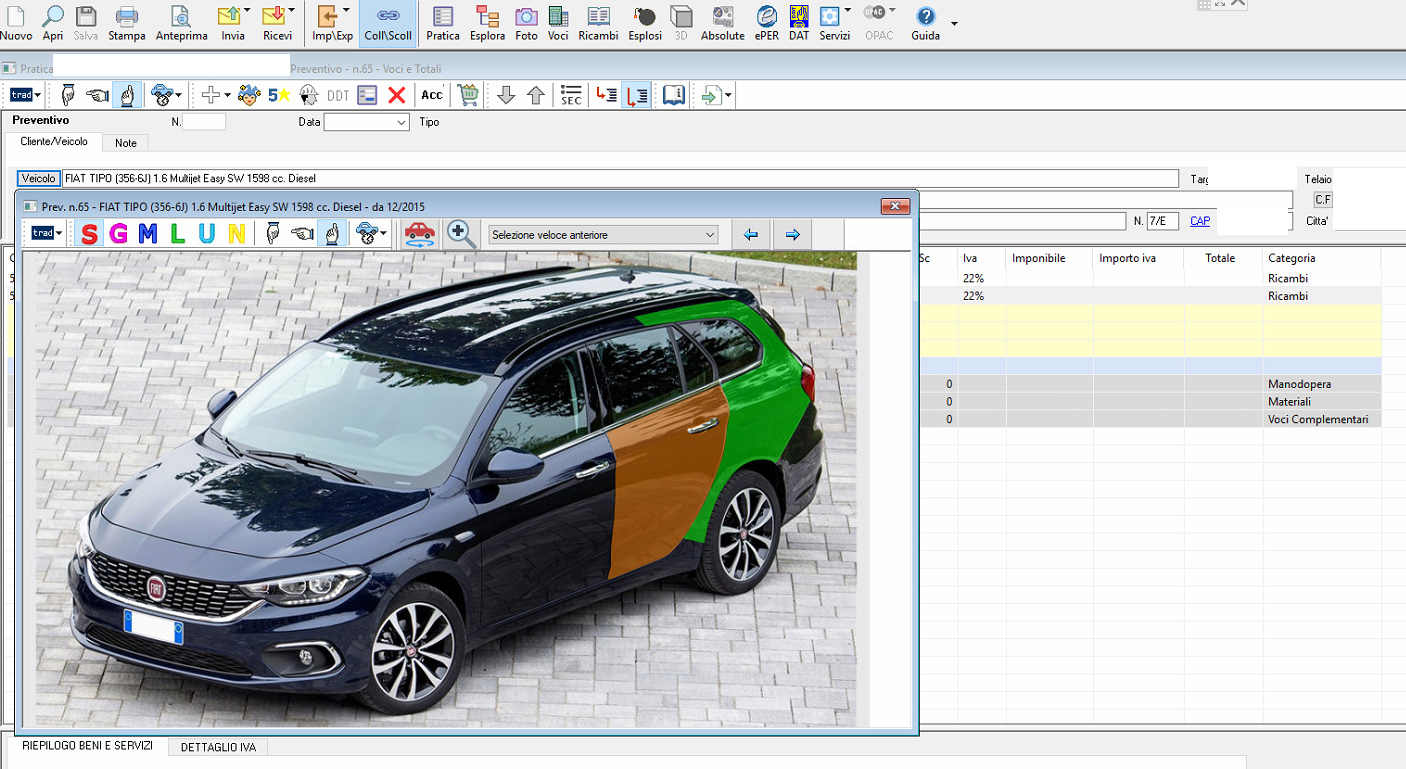Open the Guida help icon
Screen dimensions: 1406x769
click(926, 23)
